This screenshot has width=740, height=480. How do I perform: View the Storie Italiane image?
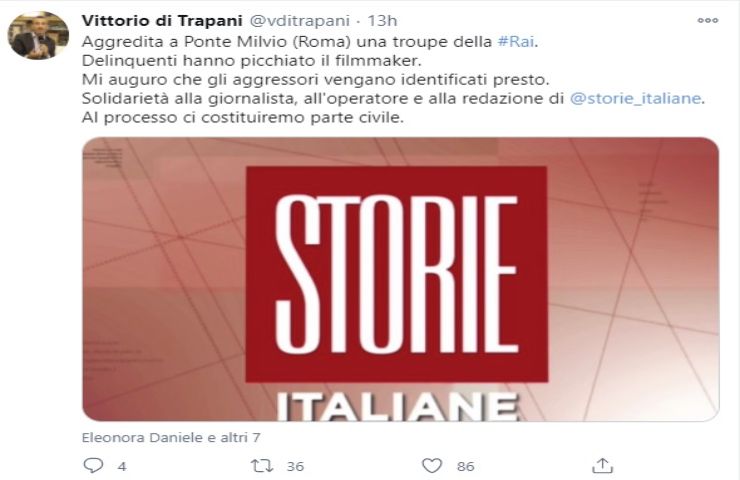tap(400, 279)
